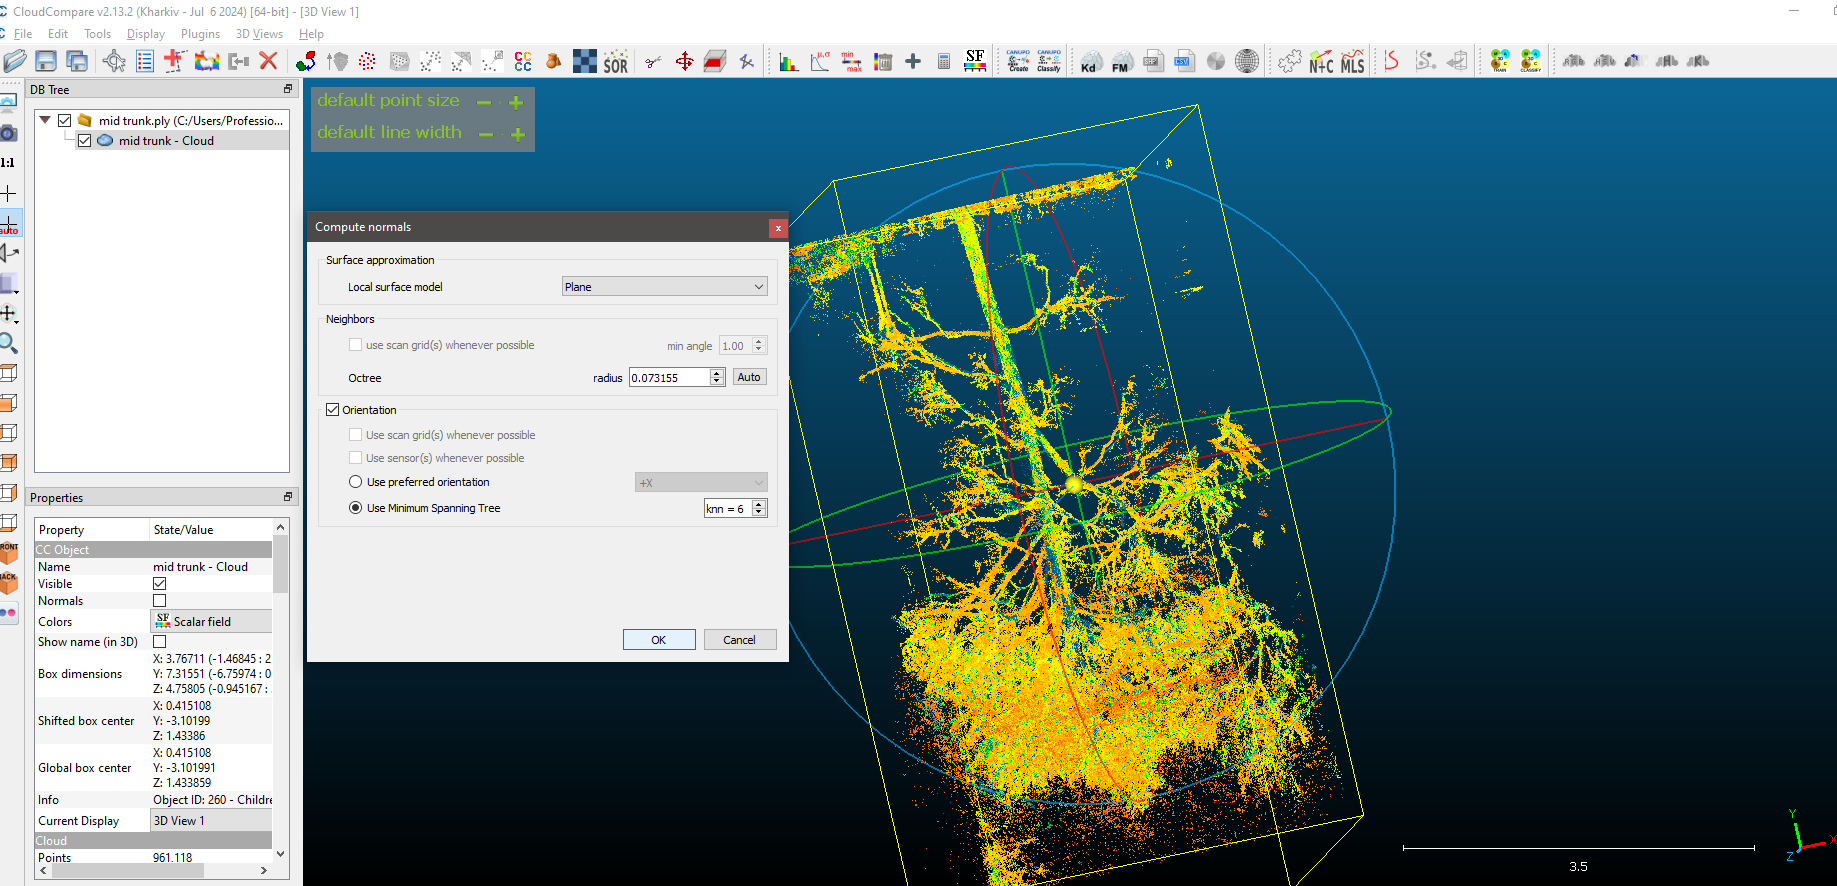Toggle the Orientation checkbox
1837x886 pixels.
(x=333, y=410)
